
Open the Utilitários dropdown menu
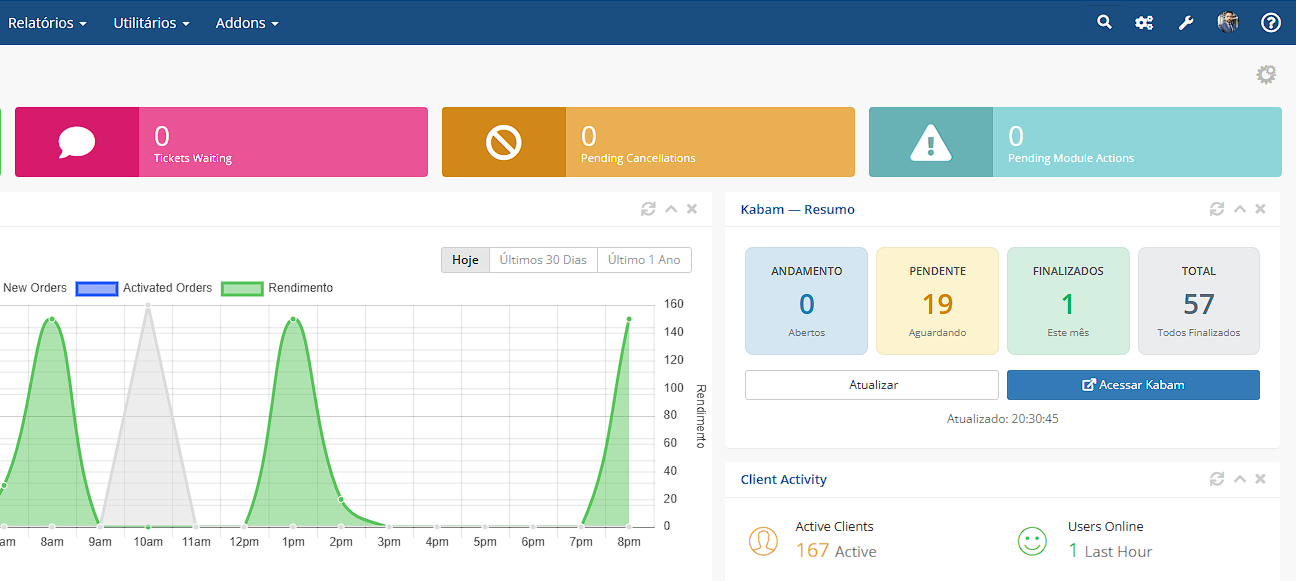pyautogui.click(x=151, y=22)
